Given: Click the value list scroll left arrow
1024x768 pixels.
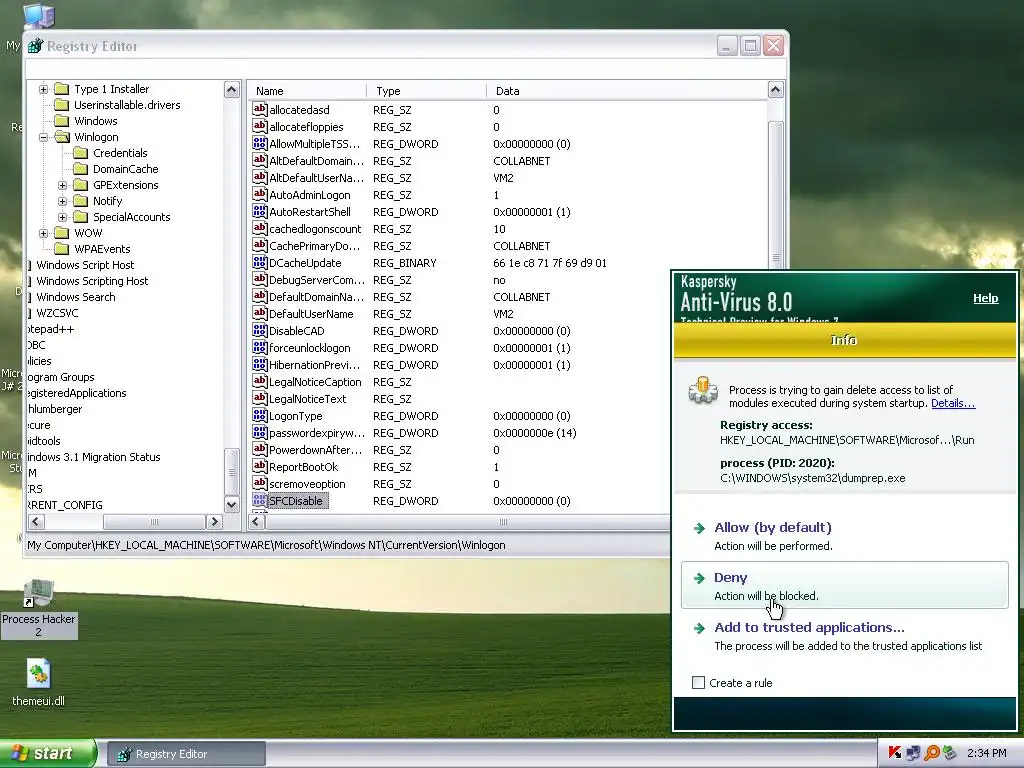Looking at the screenshot, I should 257,521.
